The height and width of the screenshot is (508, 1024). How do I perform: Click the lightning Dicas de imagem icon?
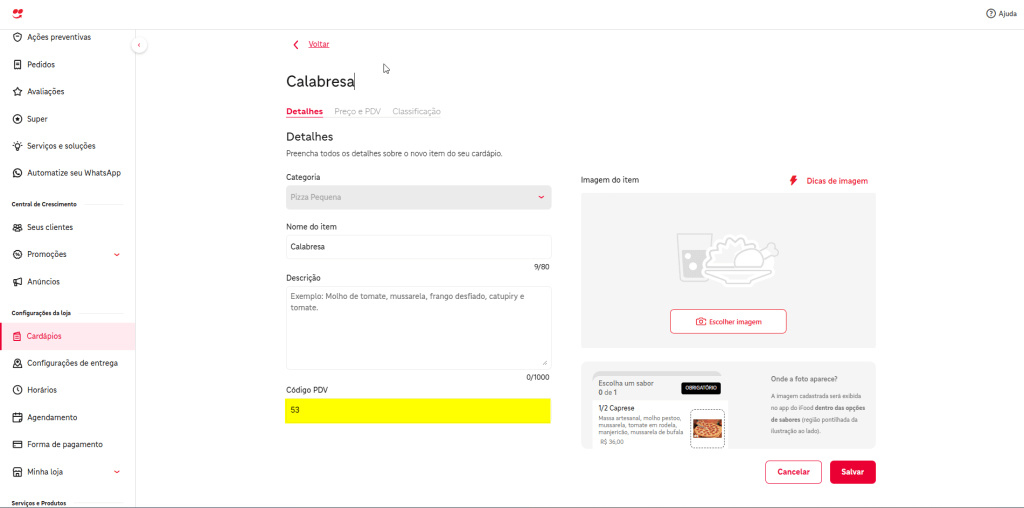[794, 181]
